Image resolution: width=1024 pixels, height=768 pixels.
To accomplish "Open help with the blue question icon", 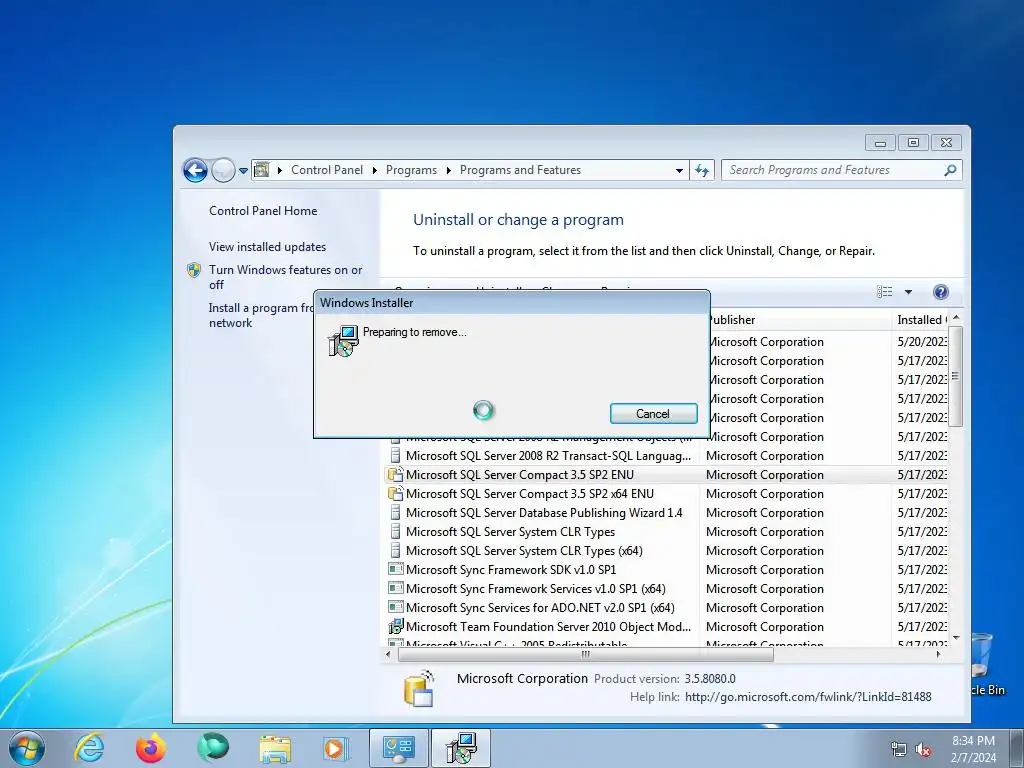I will [x=940, y=292].
